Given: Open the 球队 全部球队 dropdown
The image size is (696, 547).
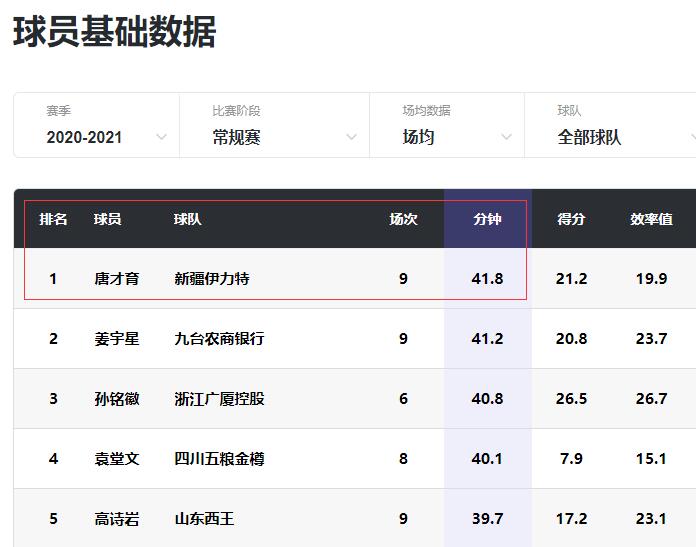Looking at the screenshot, I should pos(610,125).
